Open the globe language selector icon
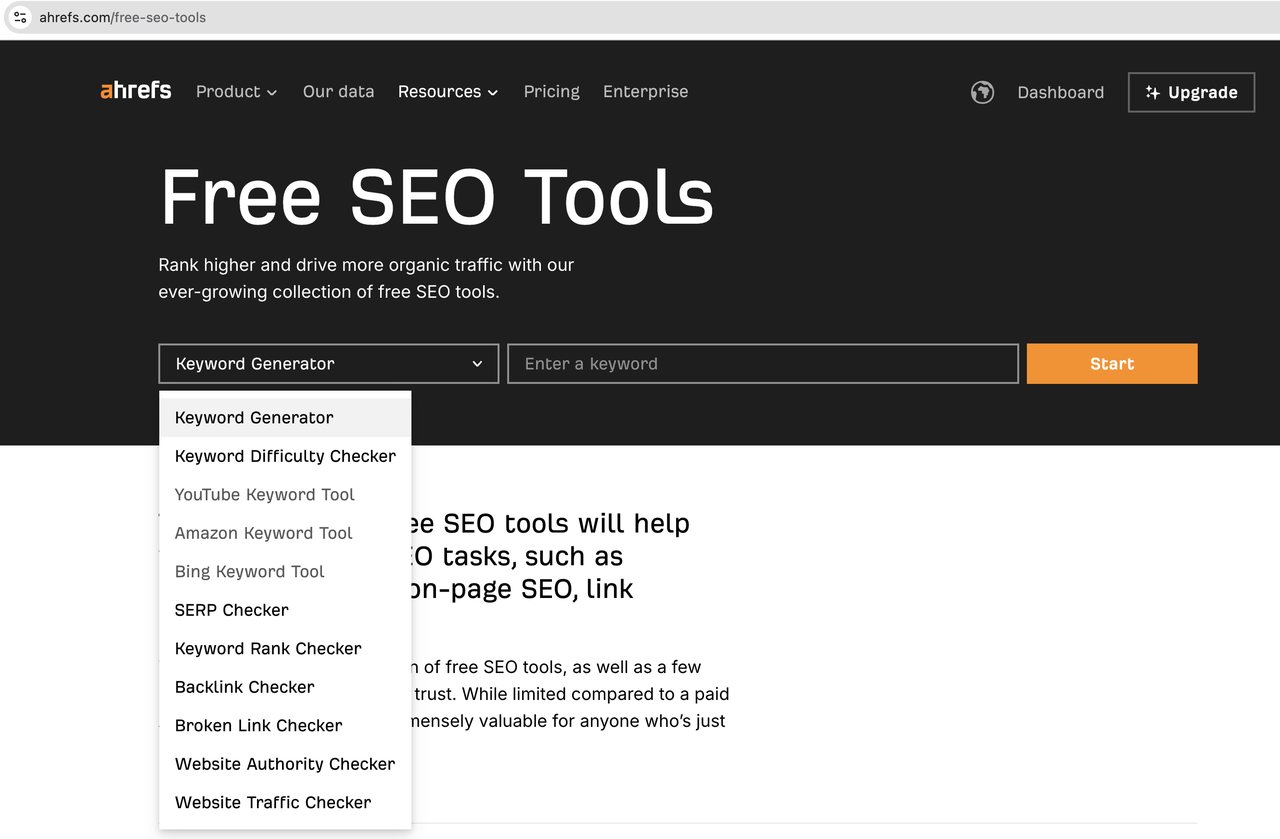 [x=982, y=92]
